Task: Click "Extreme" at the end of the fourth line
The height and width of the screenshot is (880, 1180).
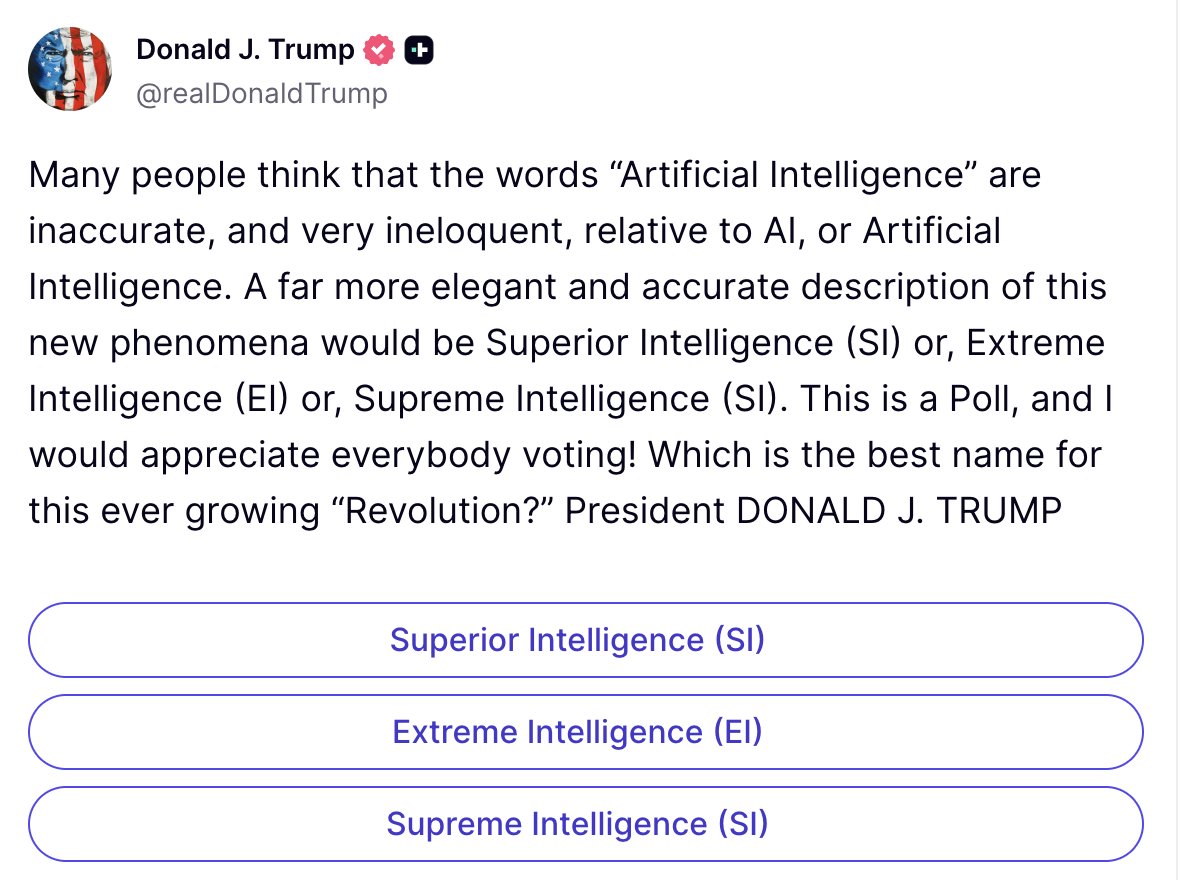Action: click(x=1036, y=343)
